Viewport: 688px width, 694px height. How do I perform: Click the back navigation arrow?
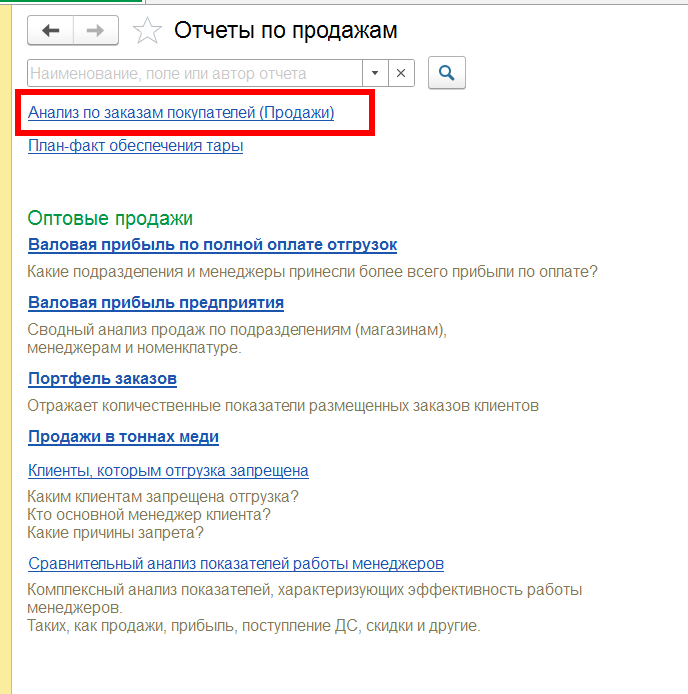click(x=50, y=31)
